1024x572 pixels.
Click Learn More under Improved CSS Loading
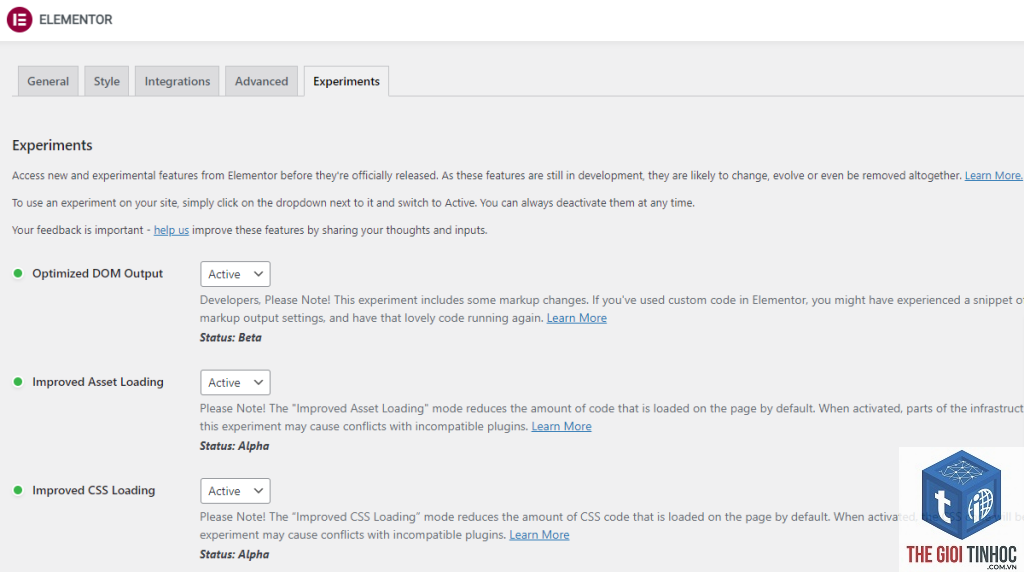(539, 535)
